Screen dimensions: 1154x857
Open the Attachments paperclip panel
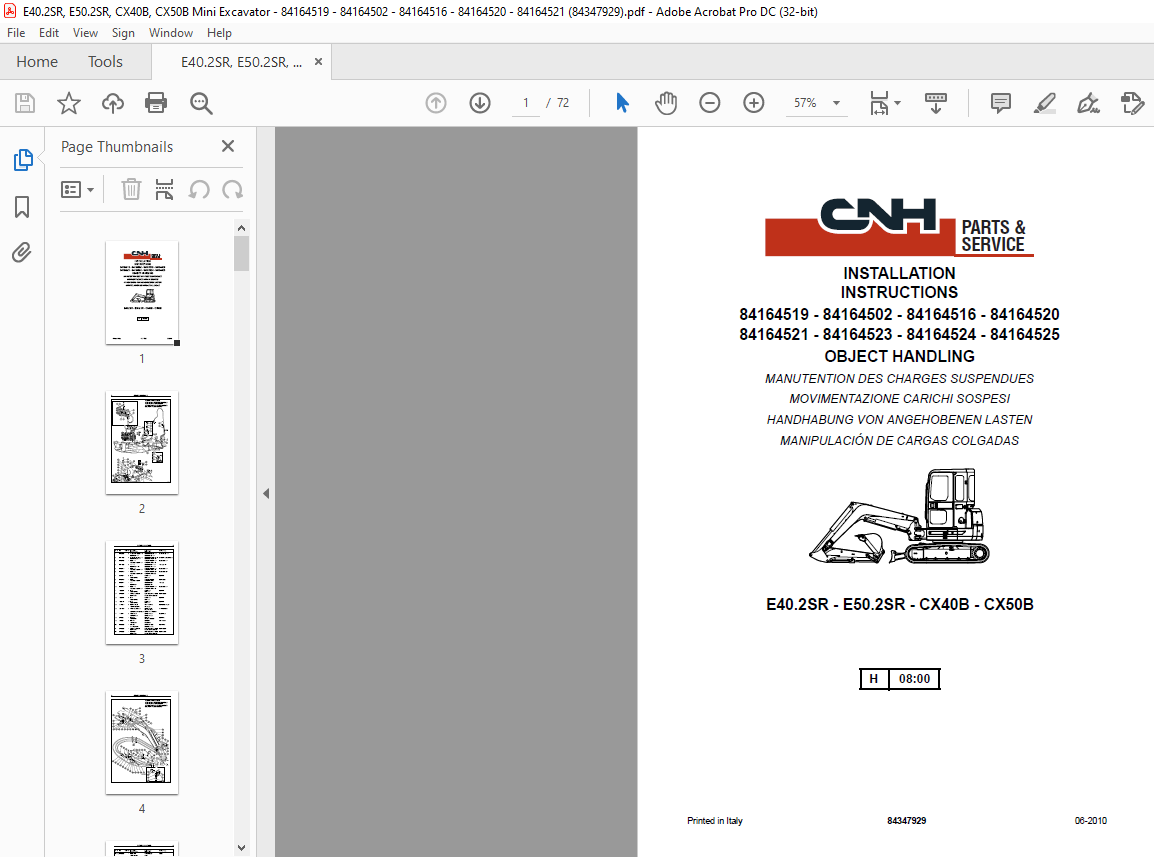[x=22, y=253]
